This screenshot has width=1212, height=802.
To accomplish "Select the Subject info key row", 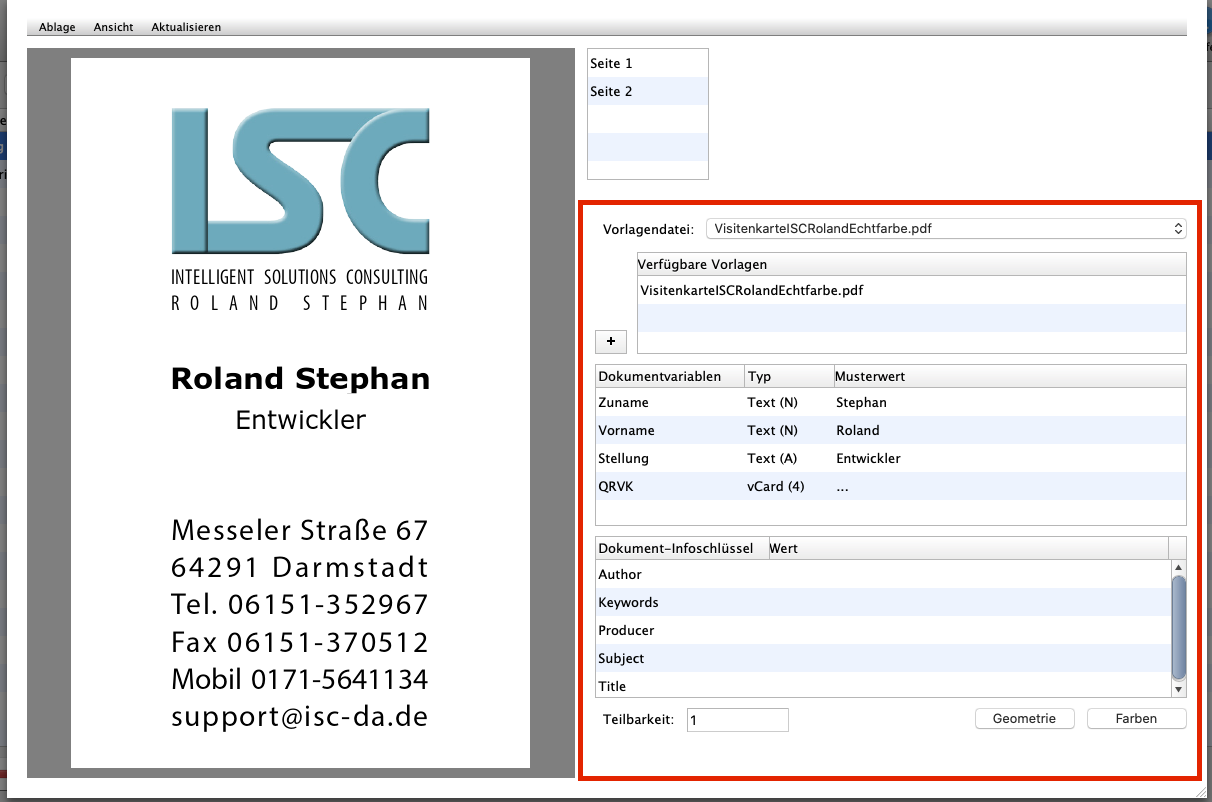I will [883, 658].
